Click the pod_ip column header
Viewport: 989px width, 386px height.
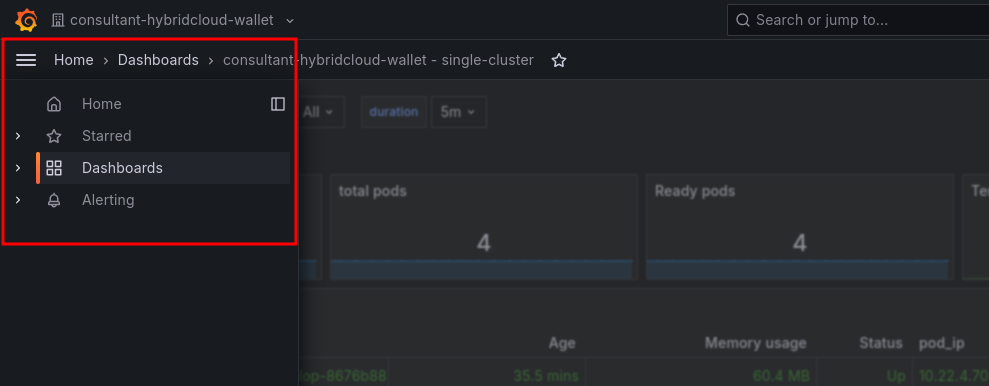tap(942, 344)
